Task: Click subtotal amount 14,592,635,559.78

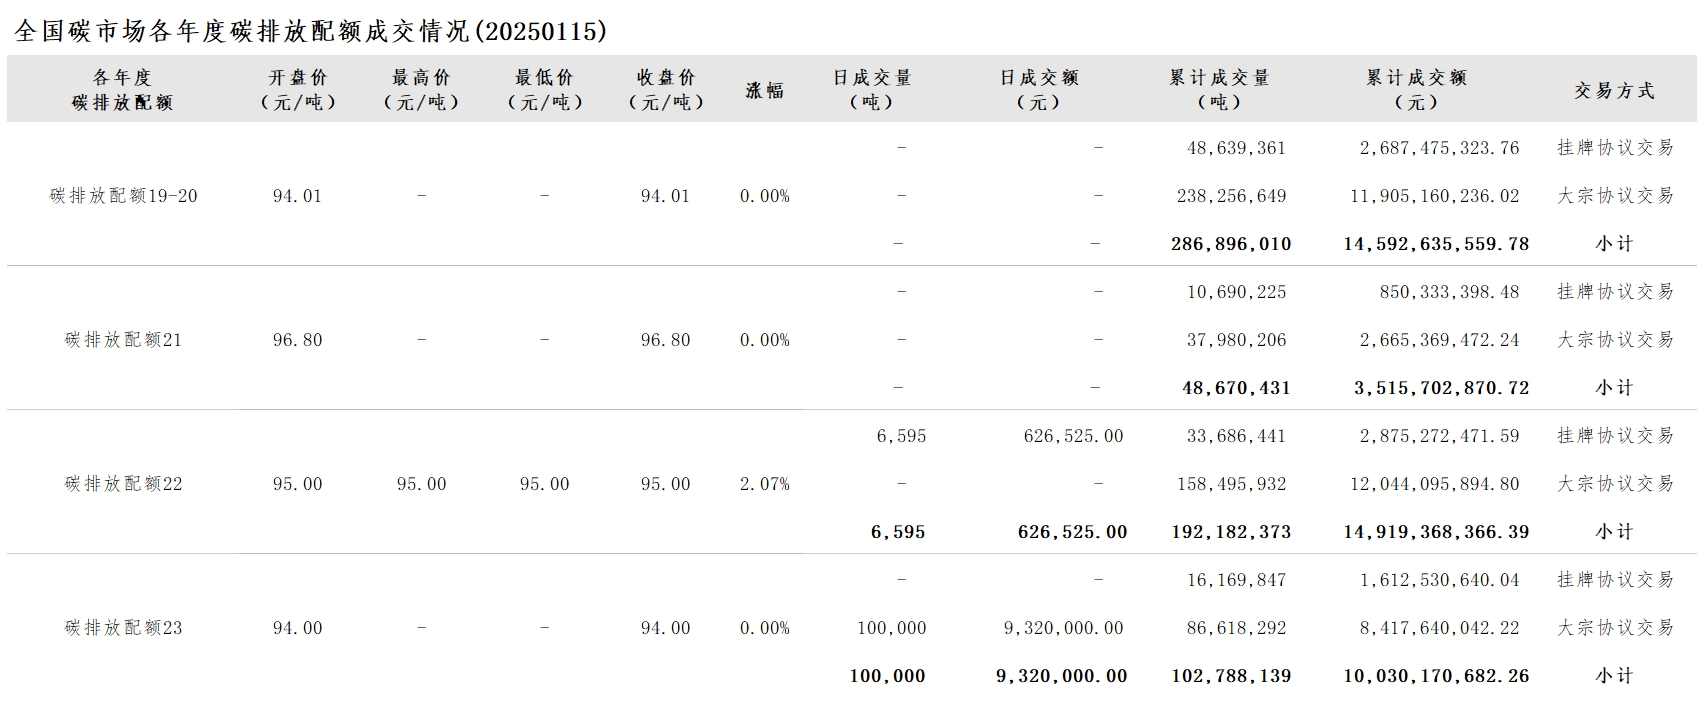Action: tap(1435, 244)
